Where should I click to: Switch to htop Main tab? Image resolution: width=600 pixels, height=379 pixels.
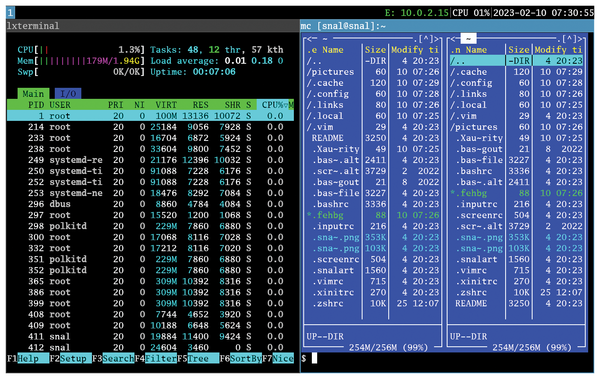pyautogui.click(x=33, y=94)
